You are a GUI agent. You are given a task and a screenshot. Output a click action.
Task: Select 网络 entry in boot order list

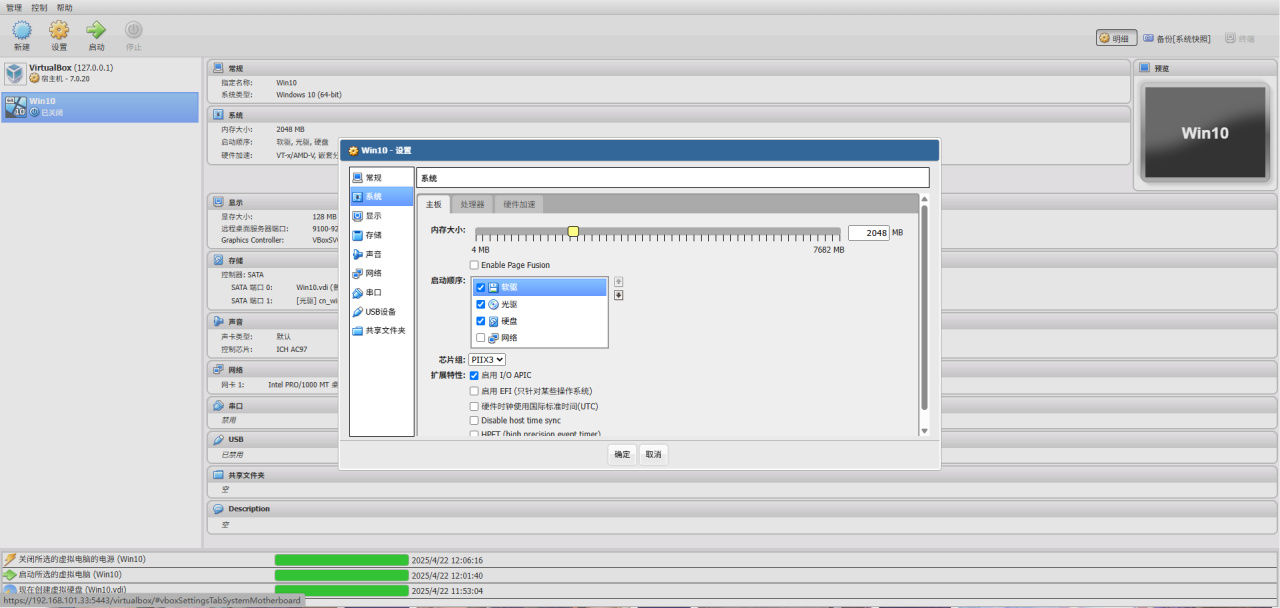(540, 338)
